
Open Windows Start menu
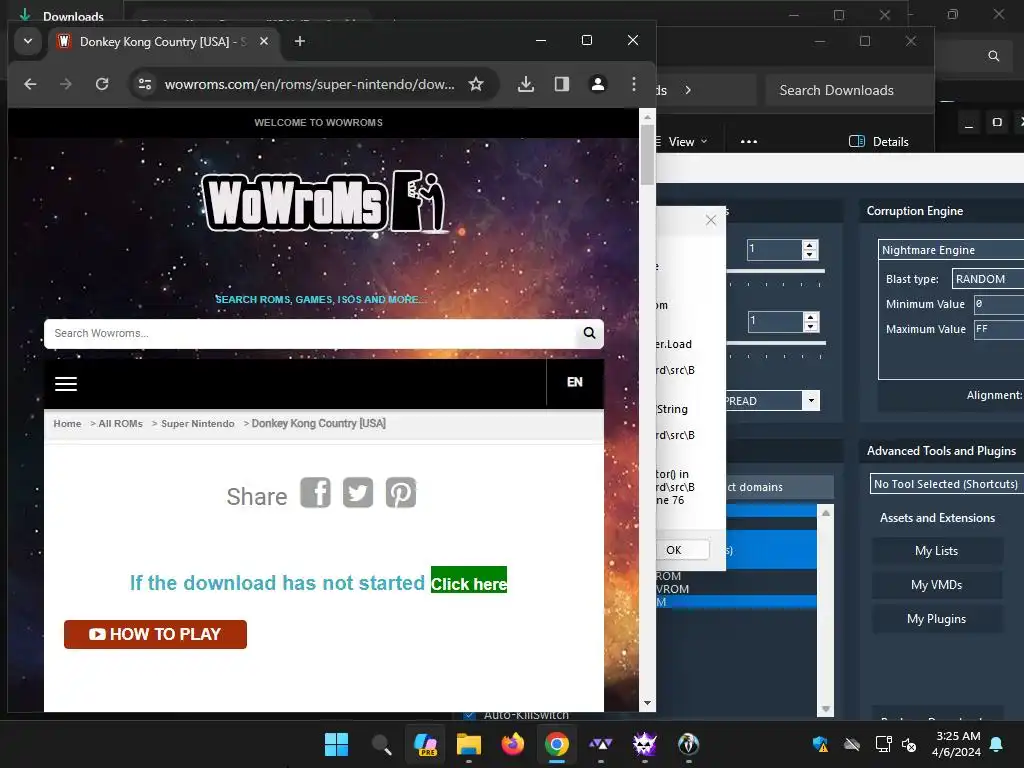336,744
